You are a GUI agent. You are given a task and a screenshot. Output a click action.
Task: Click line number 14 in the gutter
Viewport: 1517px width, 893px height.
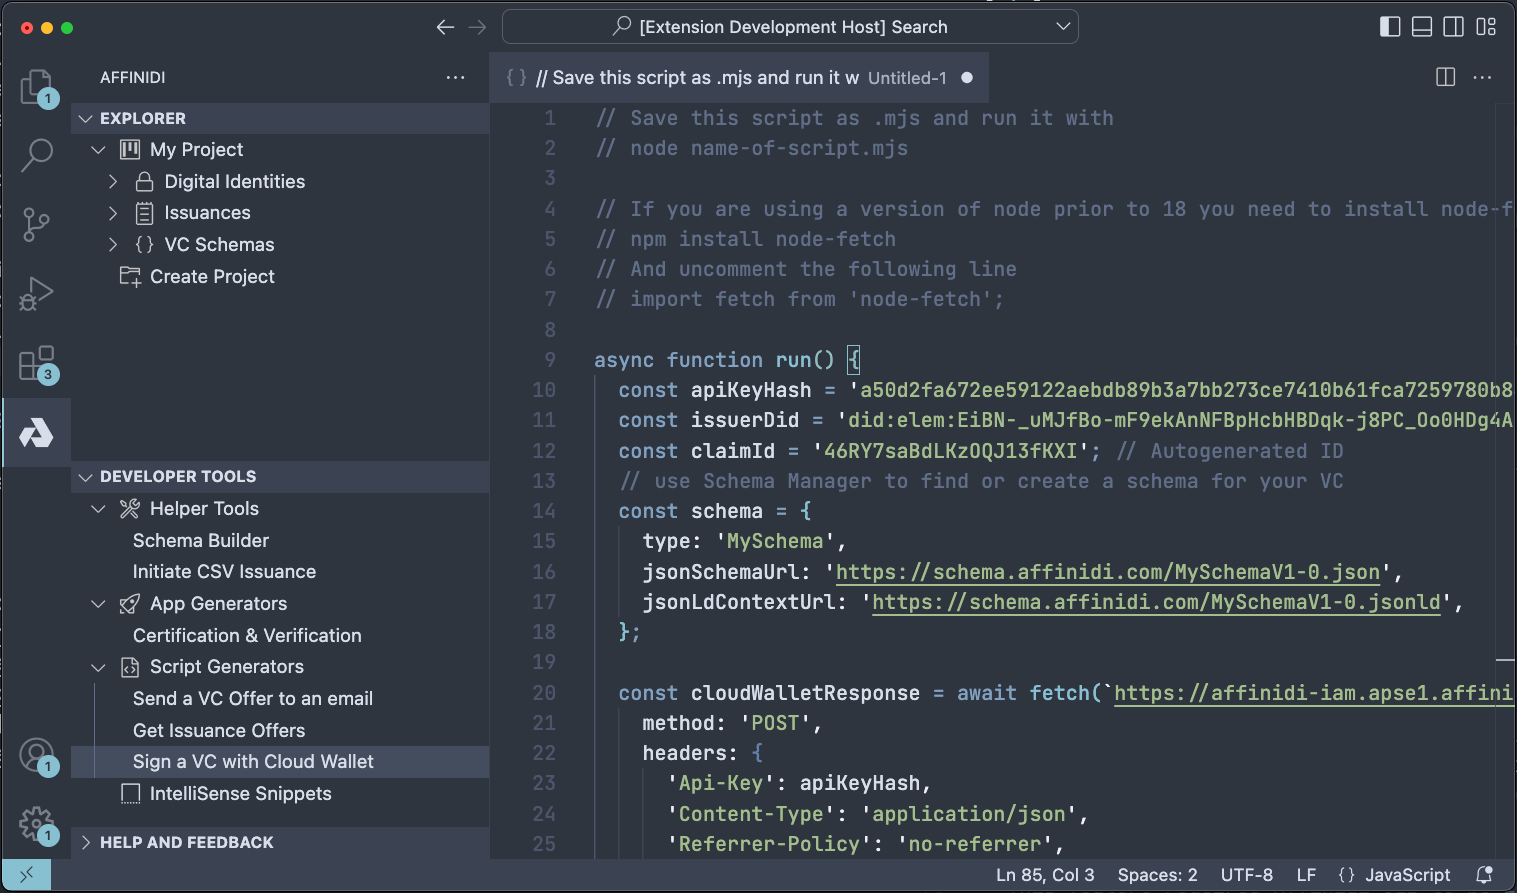543,511
